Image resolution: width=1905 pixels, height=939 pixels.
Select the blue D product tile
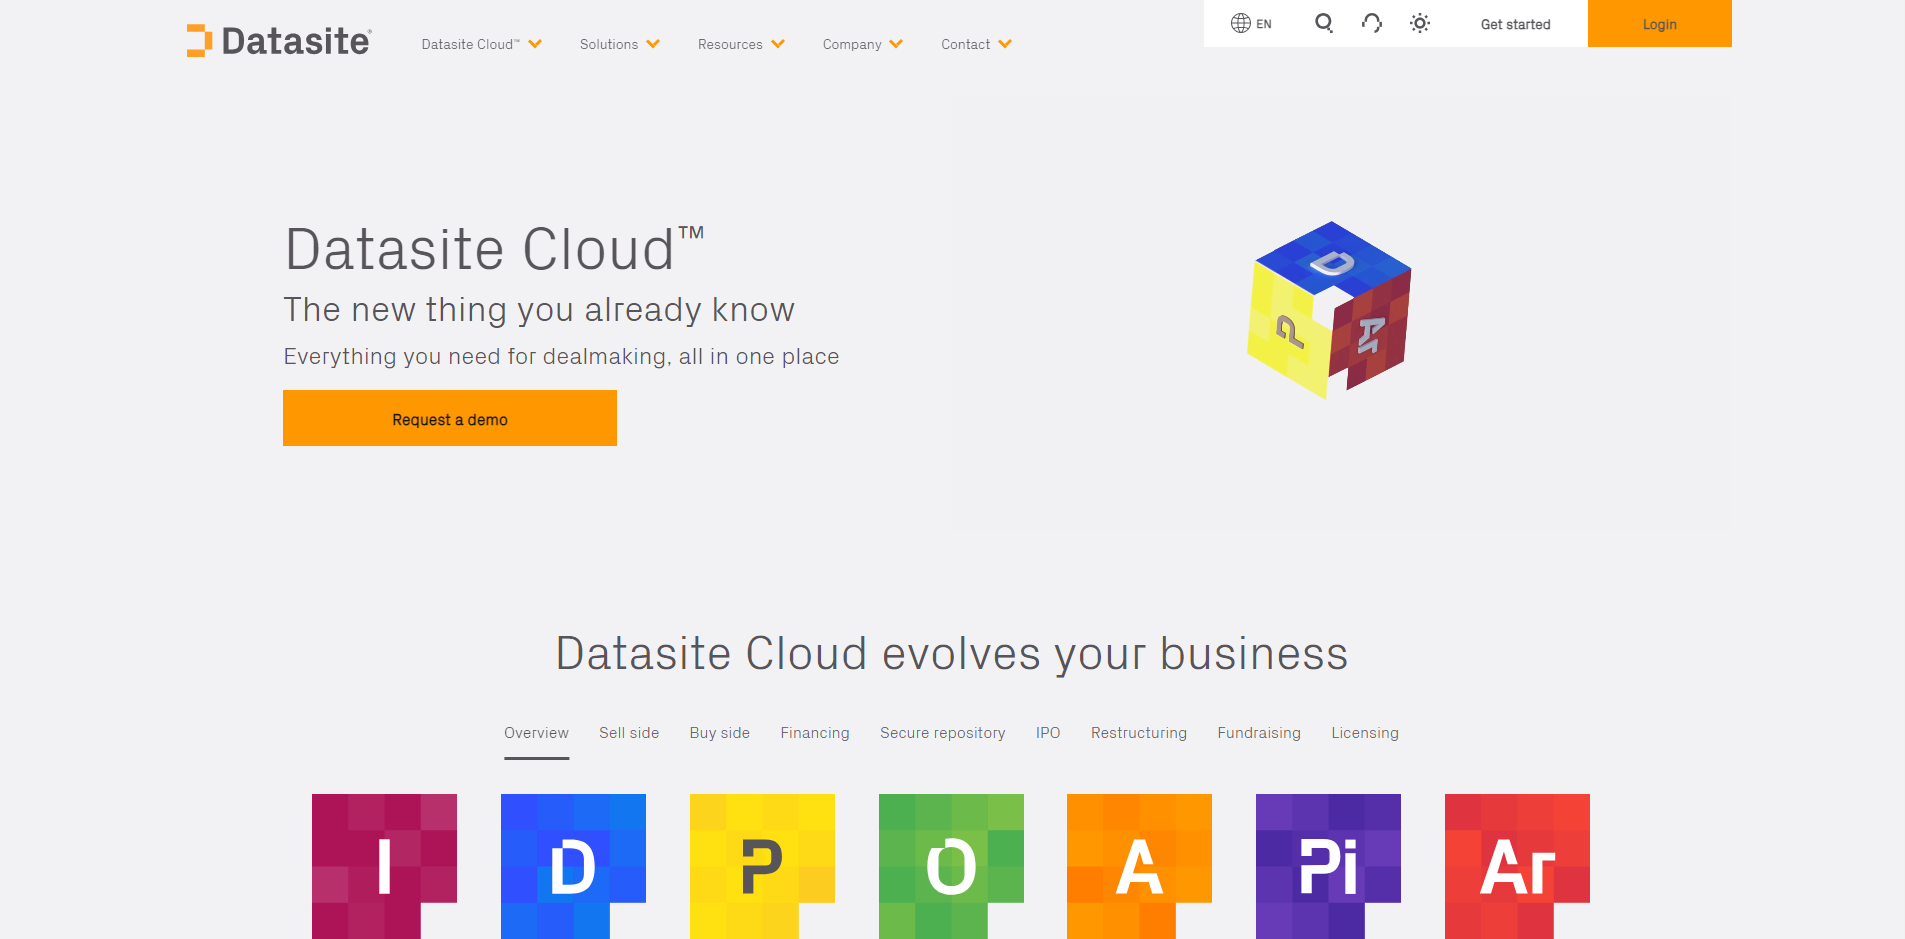573,866
